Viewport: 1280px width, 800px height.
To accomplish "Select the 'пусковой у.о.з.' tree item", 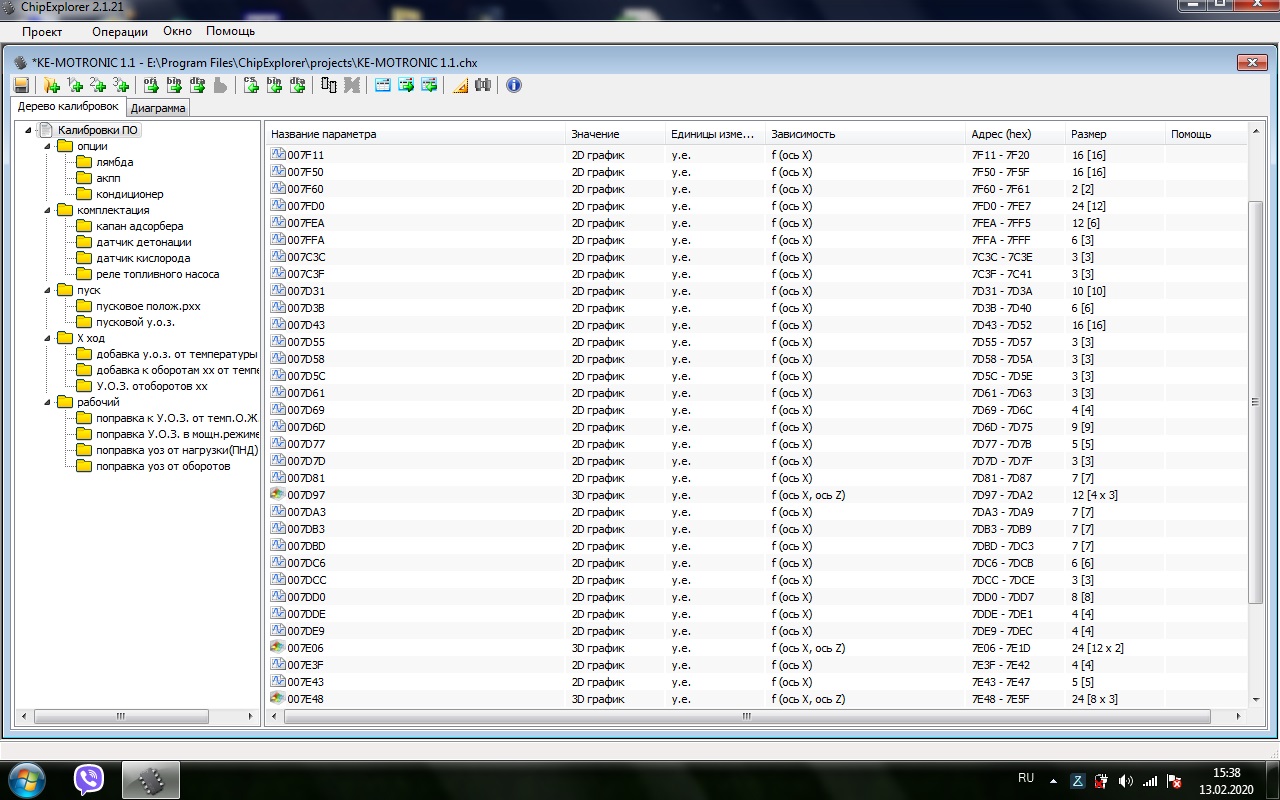I will coord(135,322).
